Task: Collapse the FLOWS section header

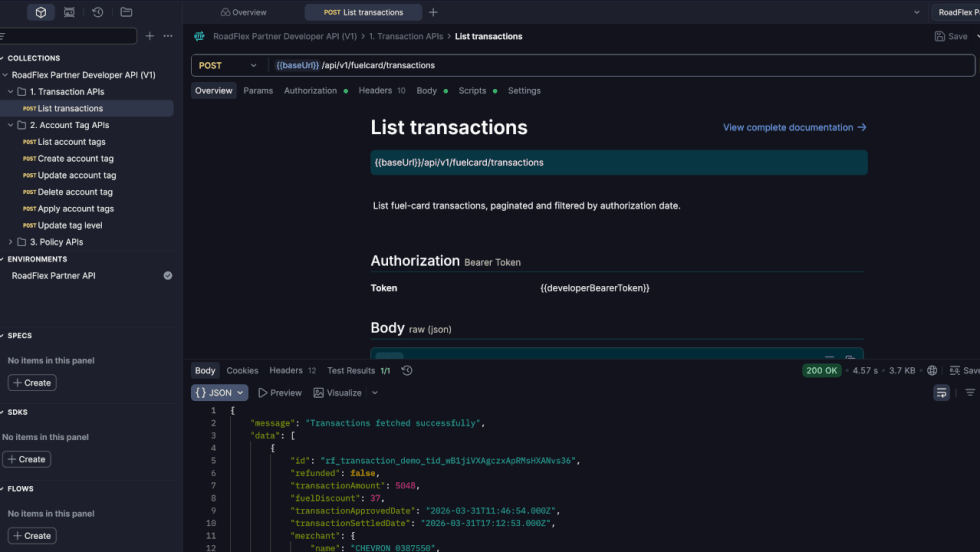Action: coord(20,489)
